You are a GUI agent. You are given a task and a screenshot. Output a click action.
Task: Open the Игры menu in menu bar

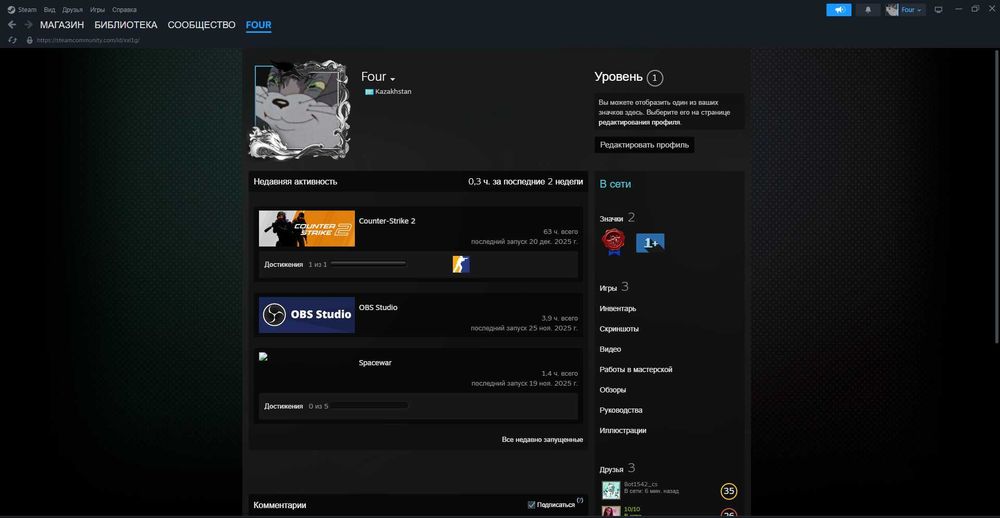coord(97,10)
